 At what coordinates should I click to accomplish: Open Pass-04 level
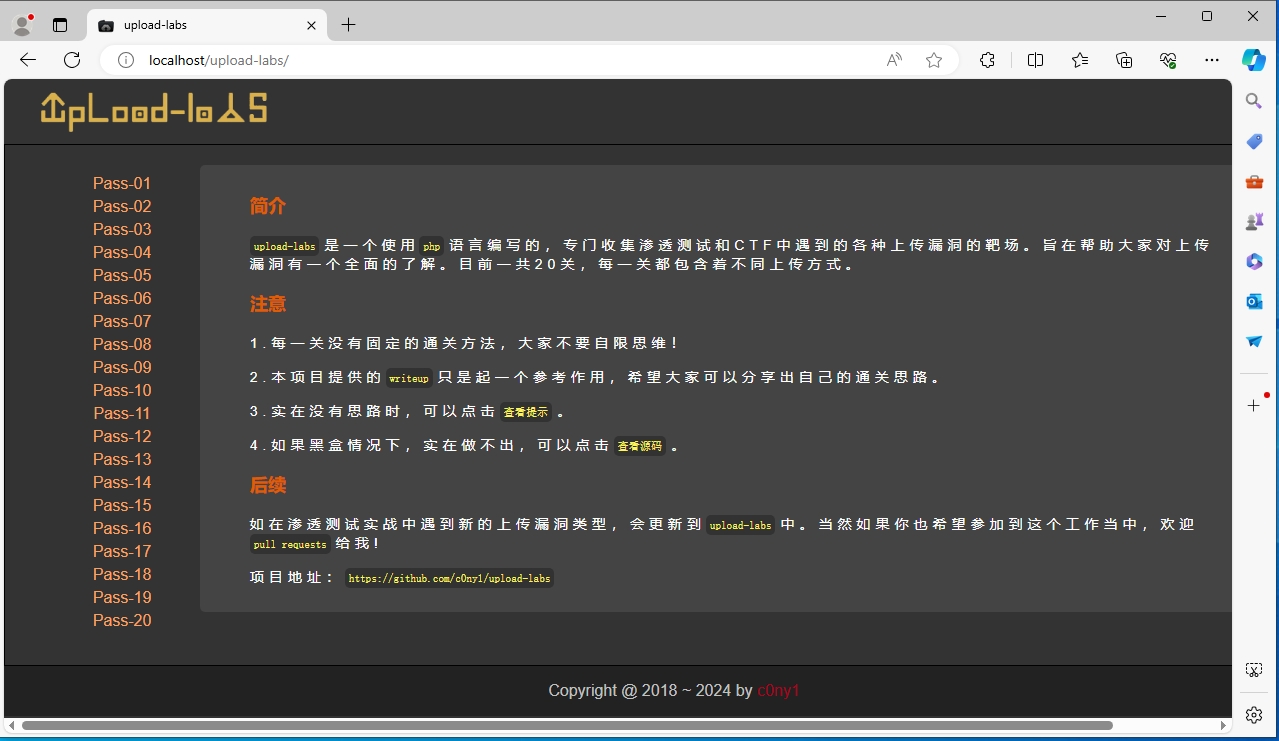pos(122,252)
